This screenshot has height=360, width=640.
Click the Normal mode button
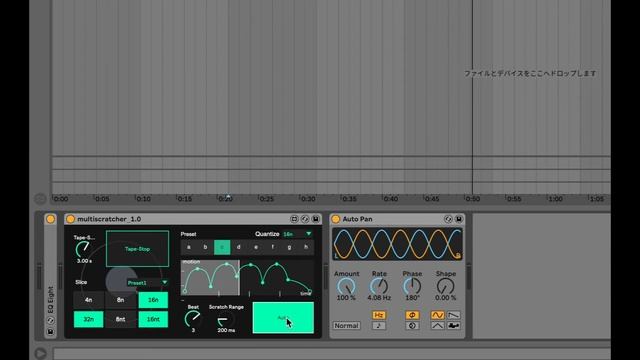pyautogui.click(x=347, y=326)
